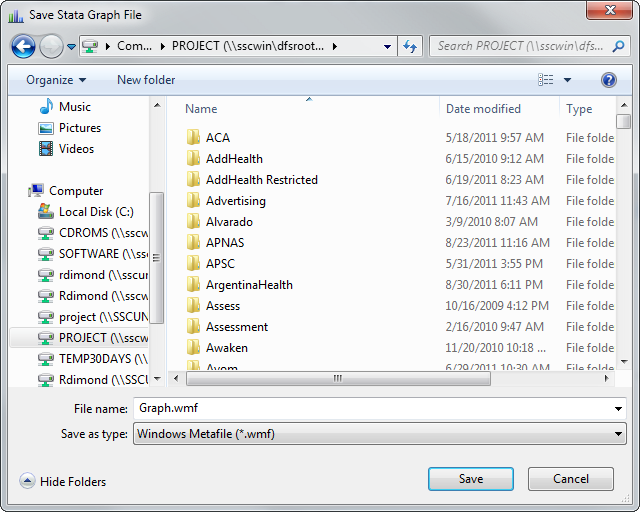640x512 pixels.
Task: Click the APNAS folder icon
Action: pyautogui.click(x=193, y=242)
